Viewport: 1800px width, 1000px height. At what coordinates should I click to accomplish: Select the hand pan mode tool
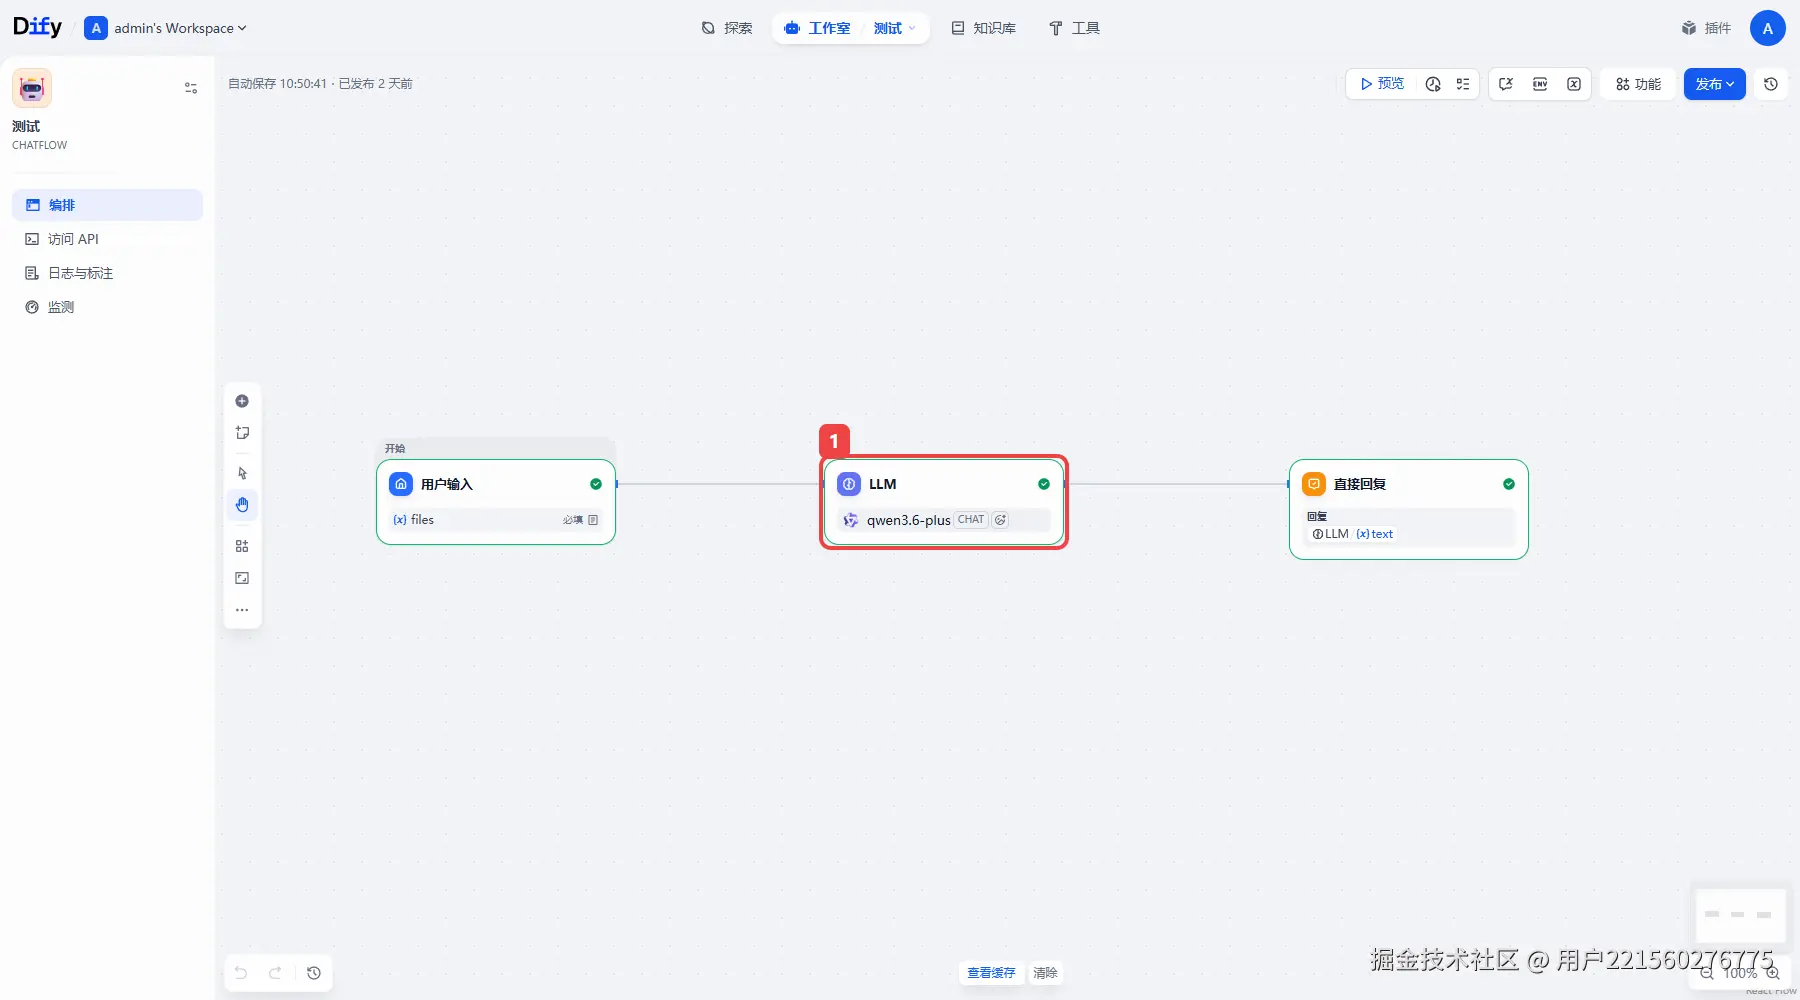(242, 505)
